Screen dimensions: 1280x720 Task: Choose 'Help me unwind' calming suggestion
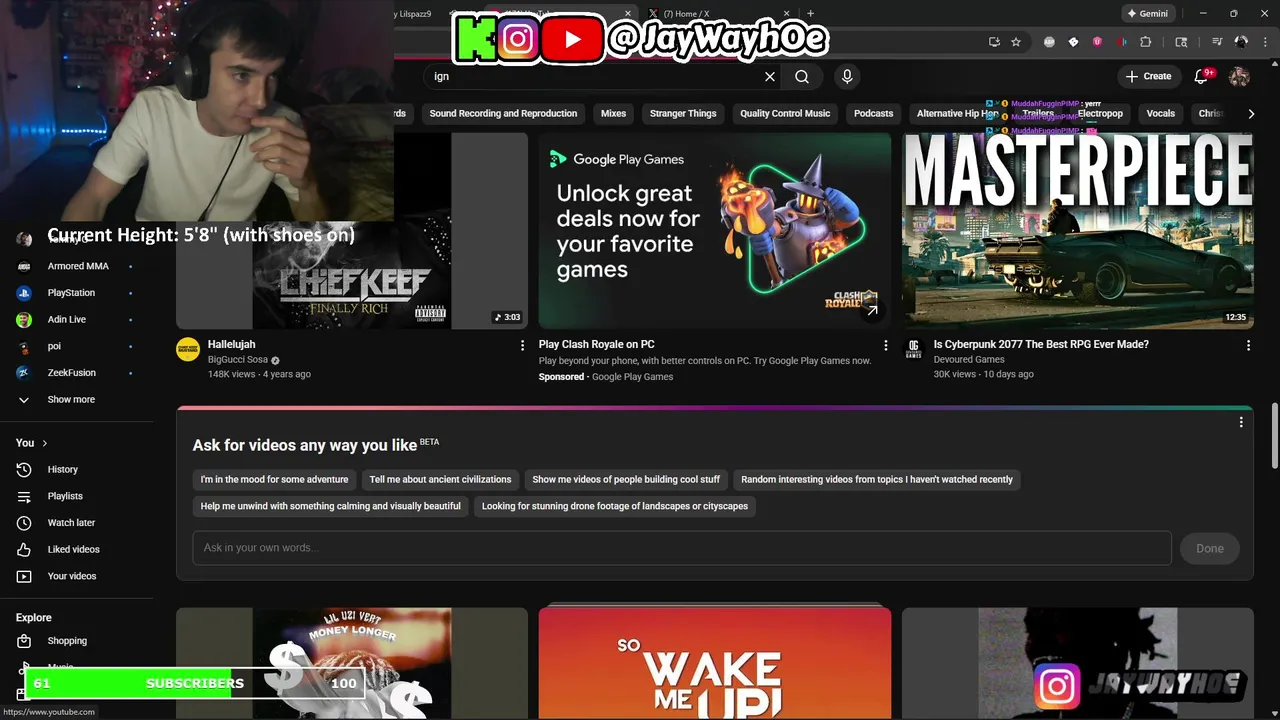330,506
